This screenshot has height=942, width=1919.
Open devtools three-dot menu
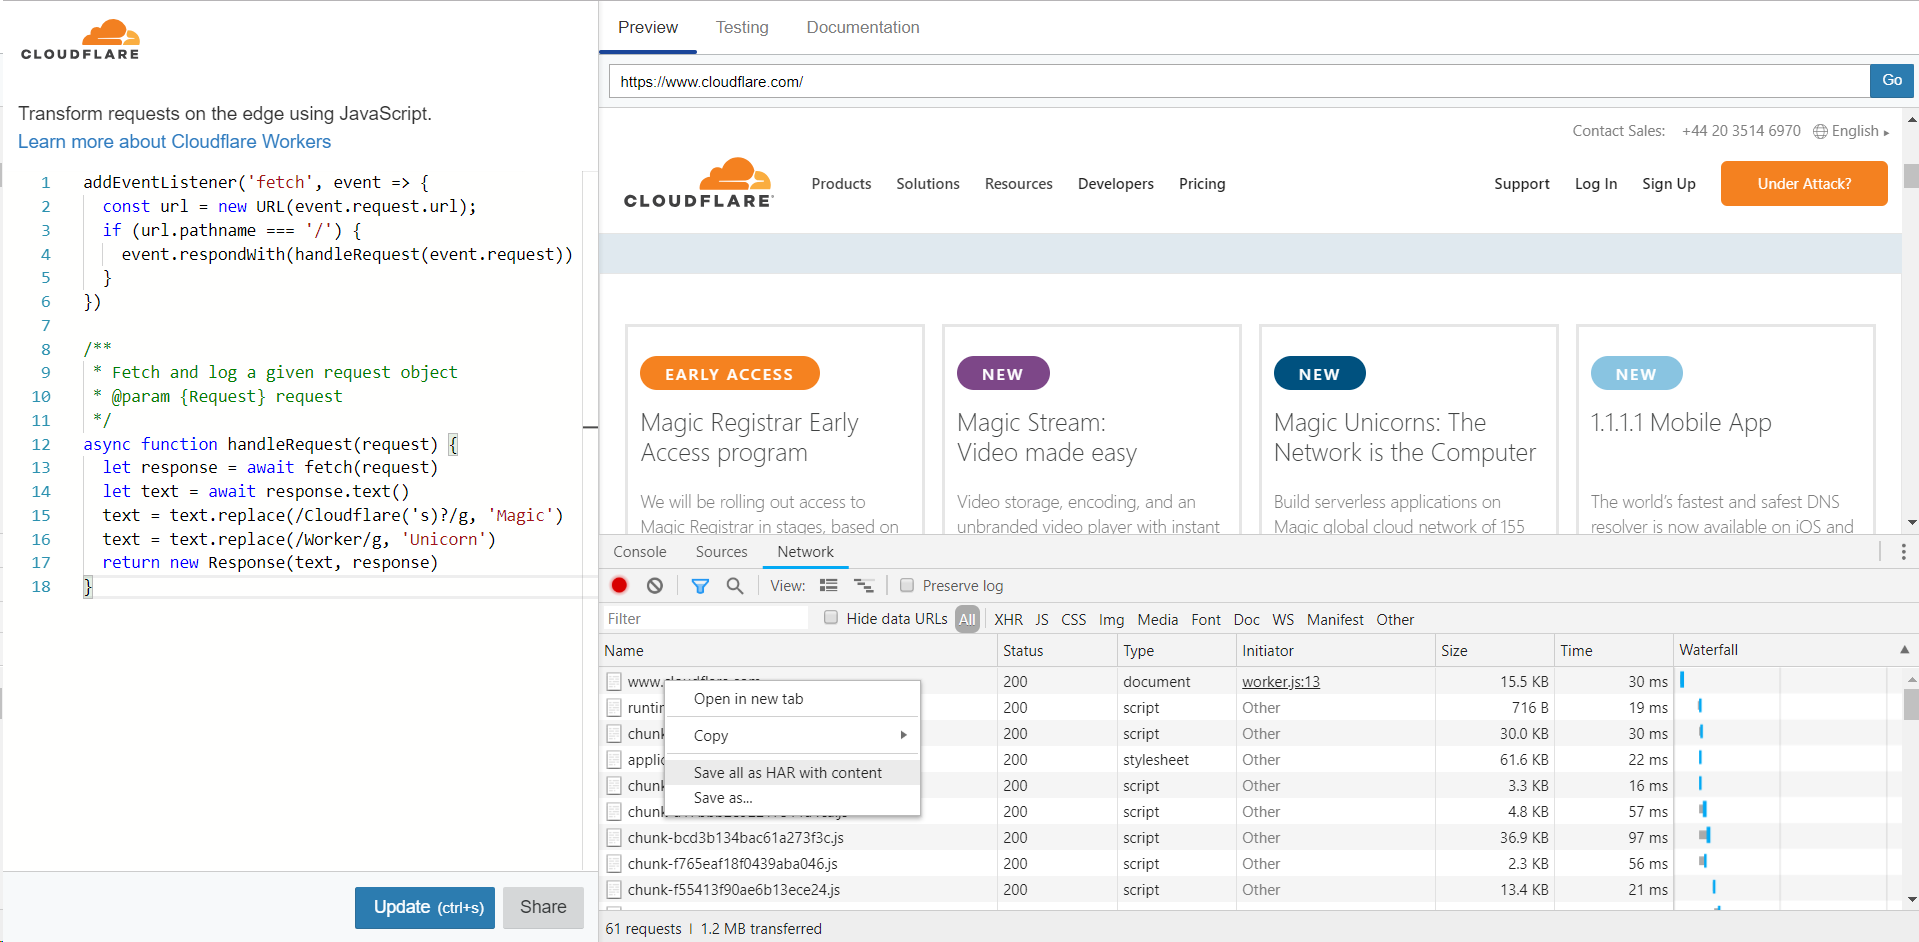(1903, 552)
